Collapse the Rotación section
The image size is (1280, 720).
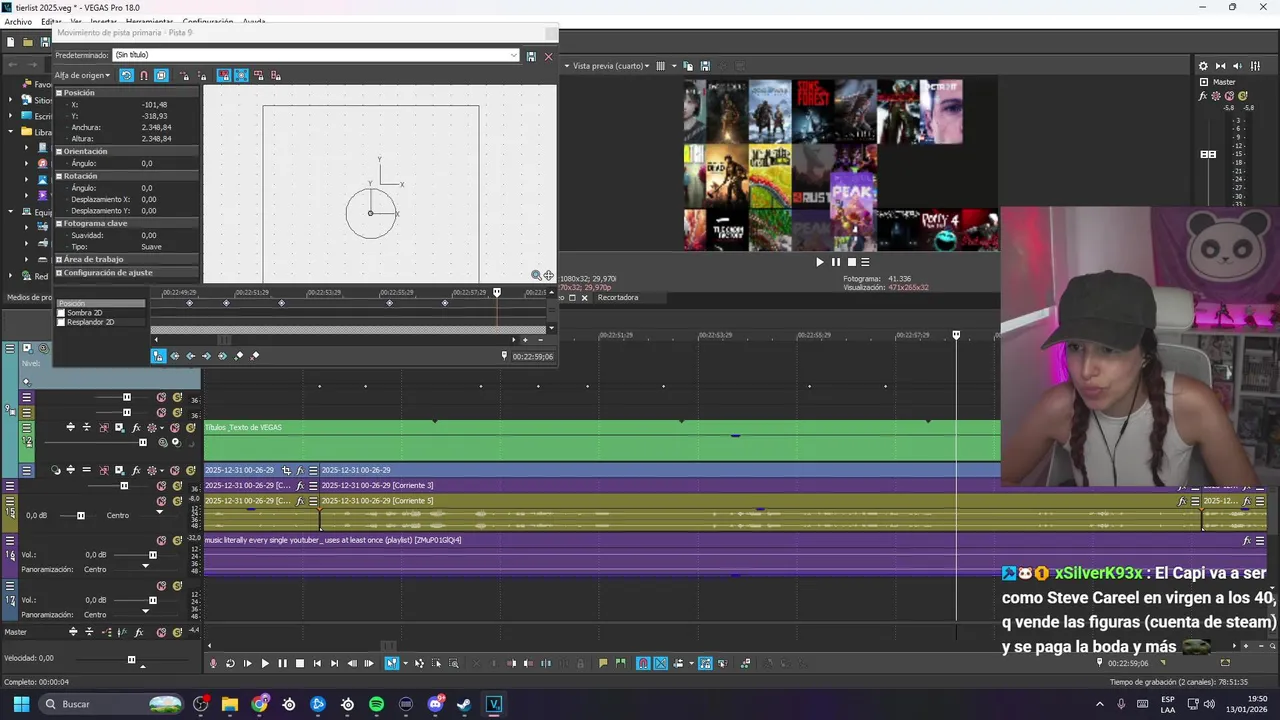pos(59,176)
